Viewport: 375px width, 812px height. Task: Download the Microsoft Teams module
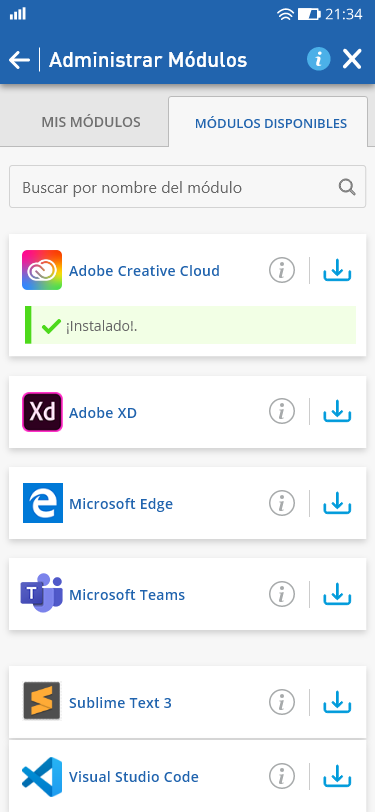(337, 594)
